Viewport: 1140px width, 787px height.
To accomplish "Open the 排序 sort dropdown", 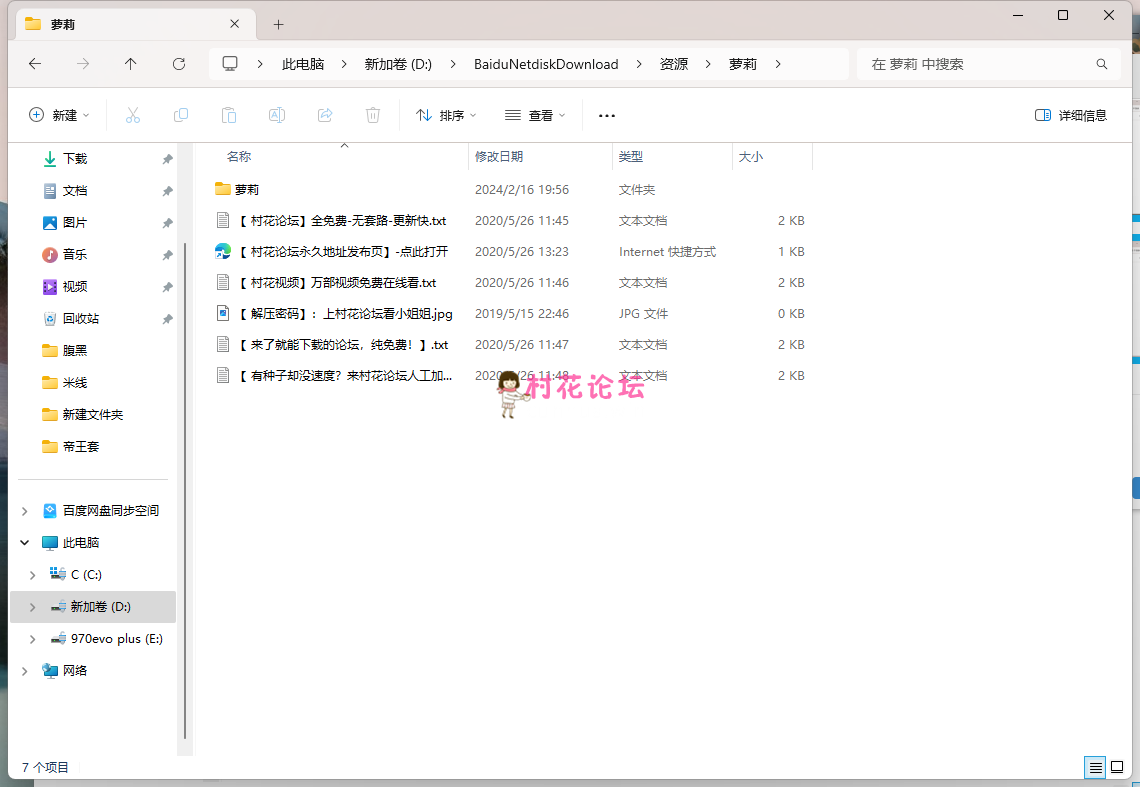I will (446, 115).
